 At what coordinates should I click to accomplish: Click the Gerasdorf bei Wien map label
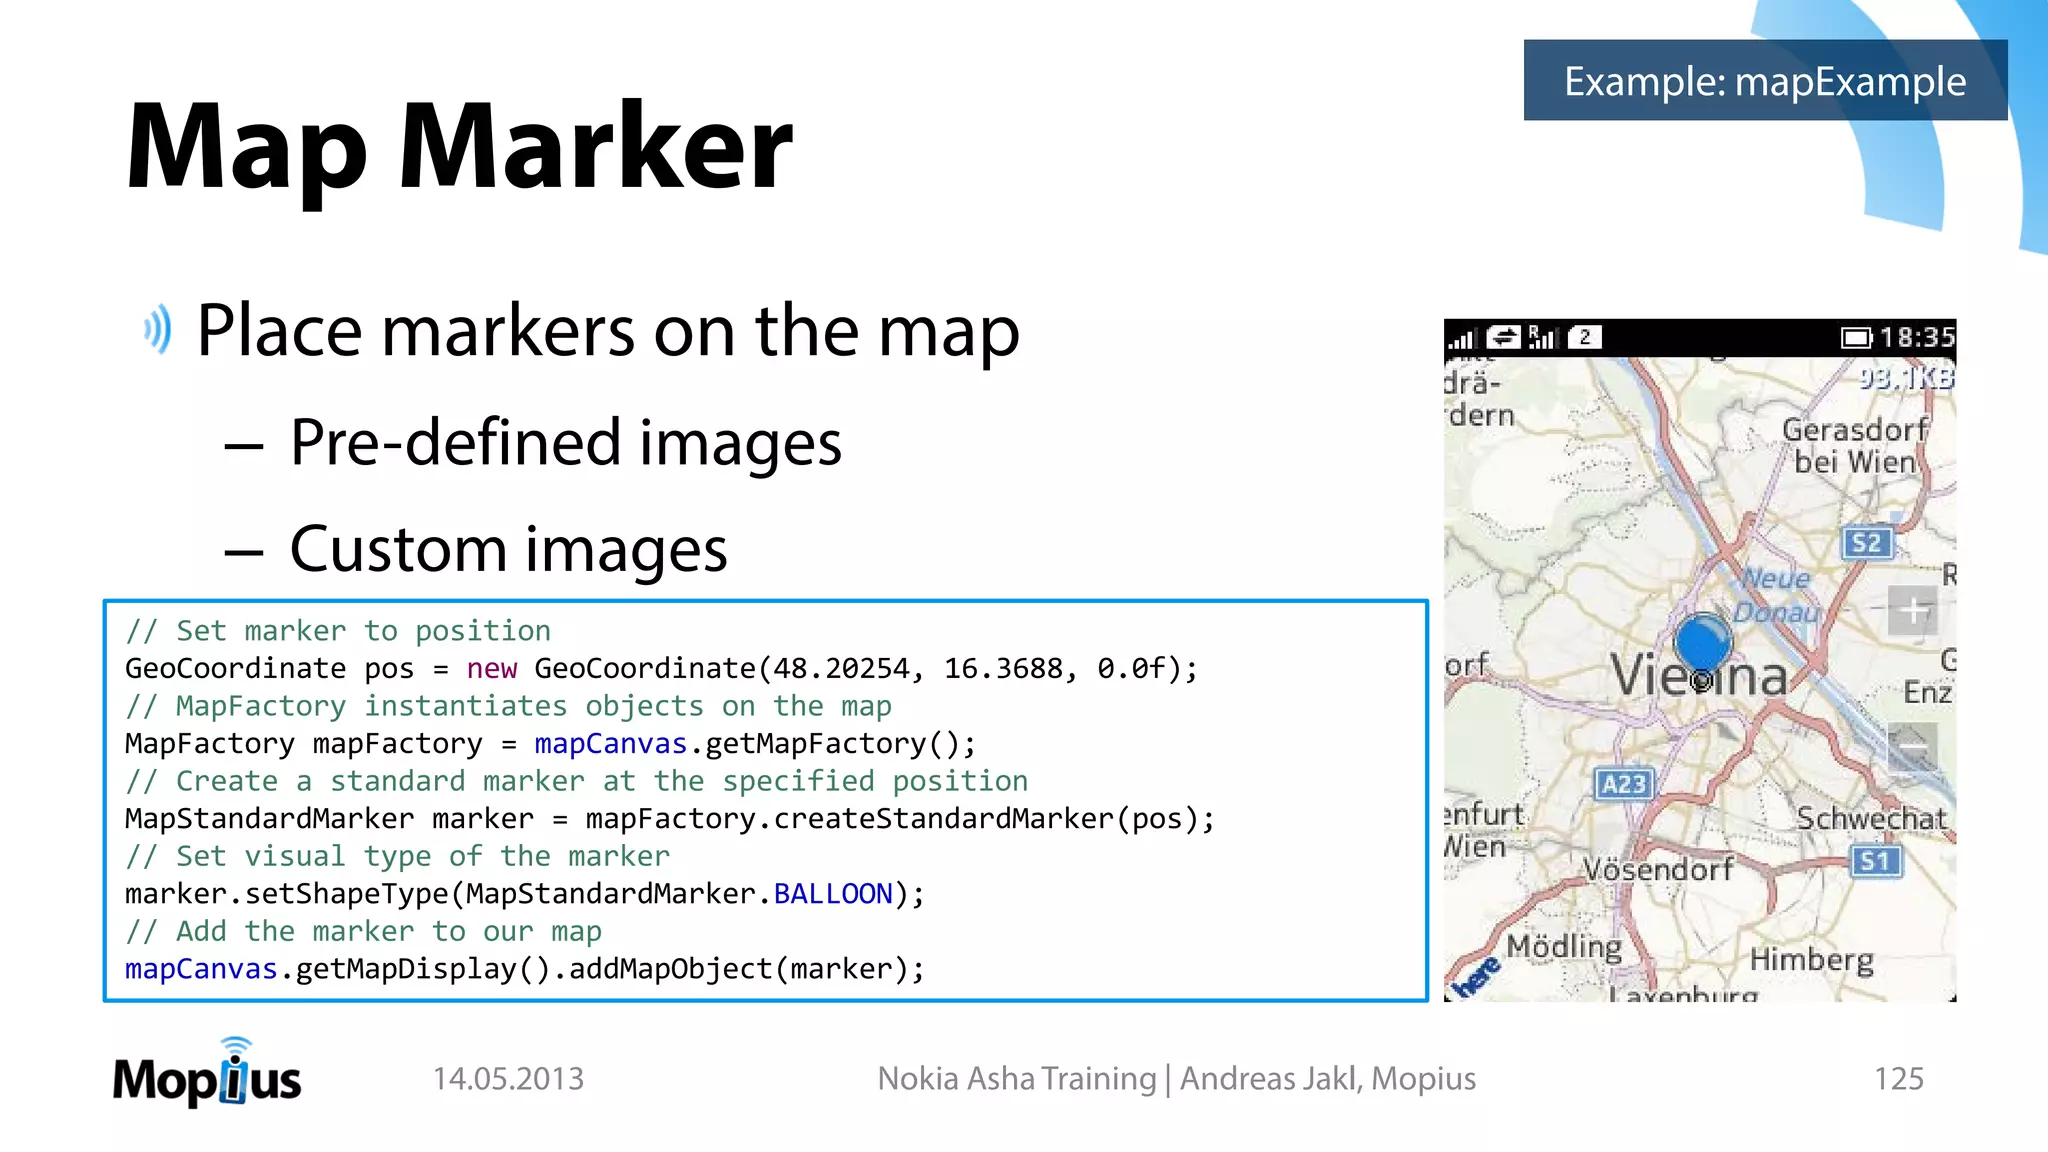1856,446
